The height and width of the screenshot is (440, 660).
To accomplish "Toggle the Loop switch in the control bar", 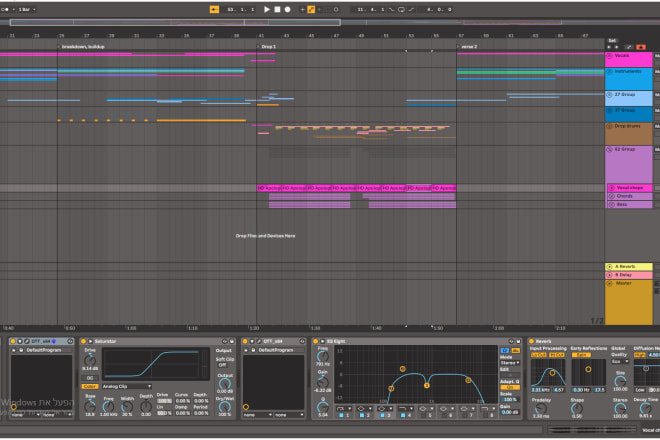I will 401,9.
